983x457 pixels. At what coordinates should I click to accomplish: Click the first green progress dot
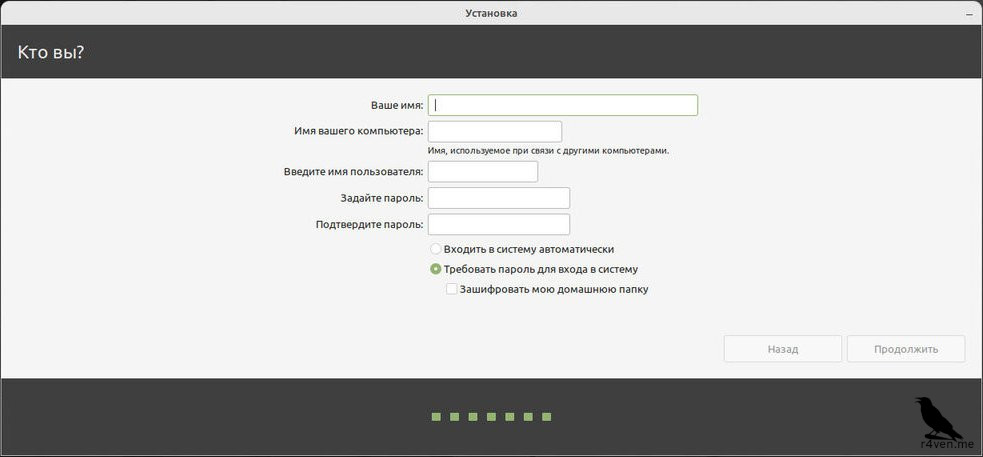[x=436, y=416]
